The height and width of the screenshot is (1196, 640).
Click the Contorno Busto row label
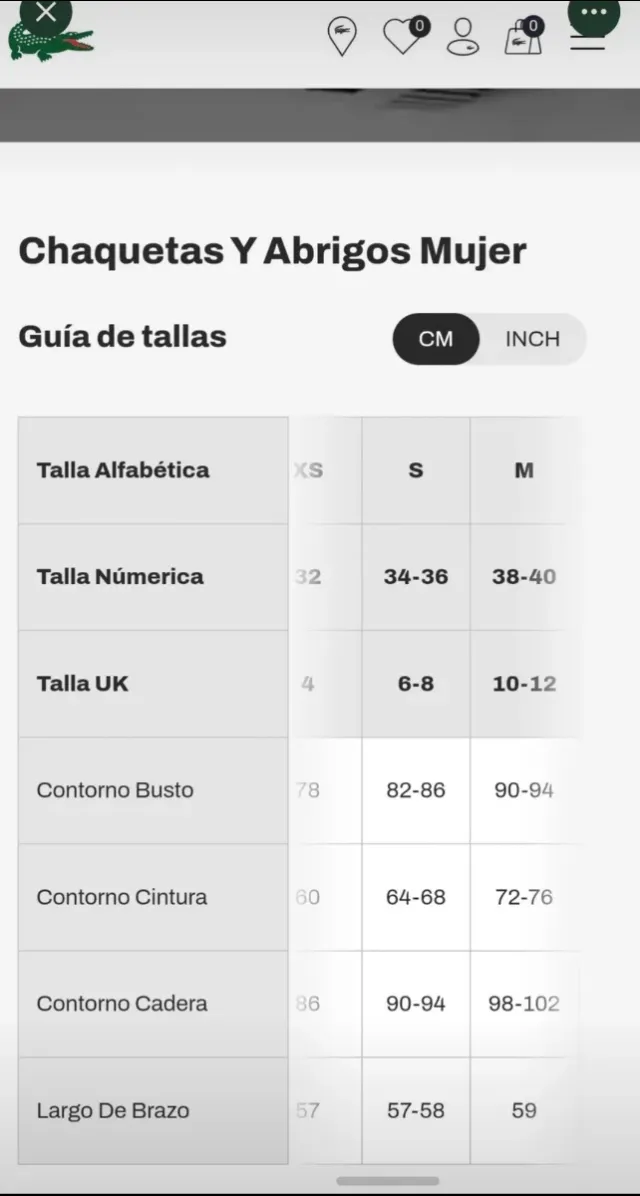pos(115,790)
